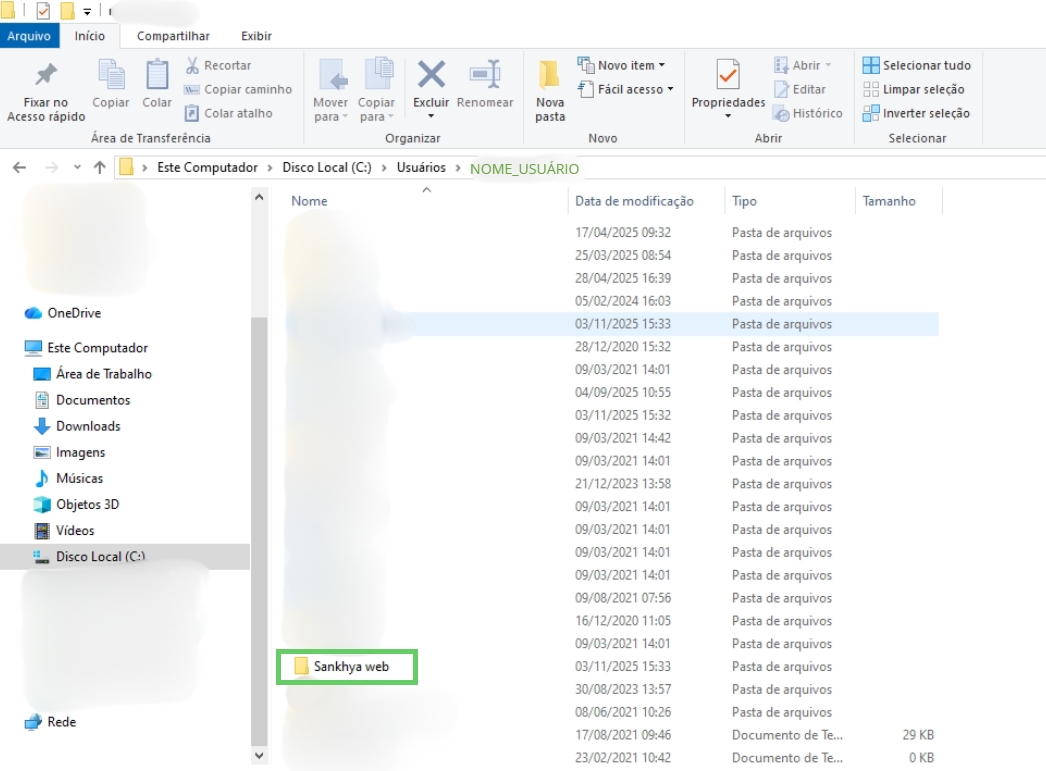Open Objetos 3D in sidebar
This screenshot has width=1046, height=771.
(x=76, y=504)
